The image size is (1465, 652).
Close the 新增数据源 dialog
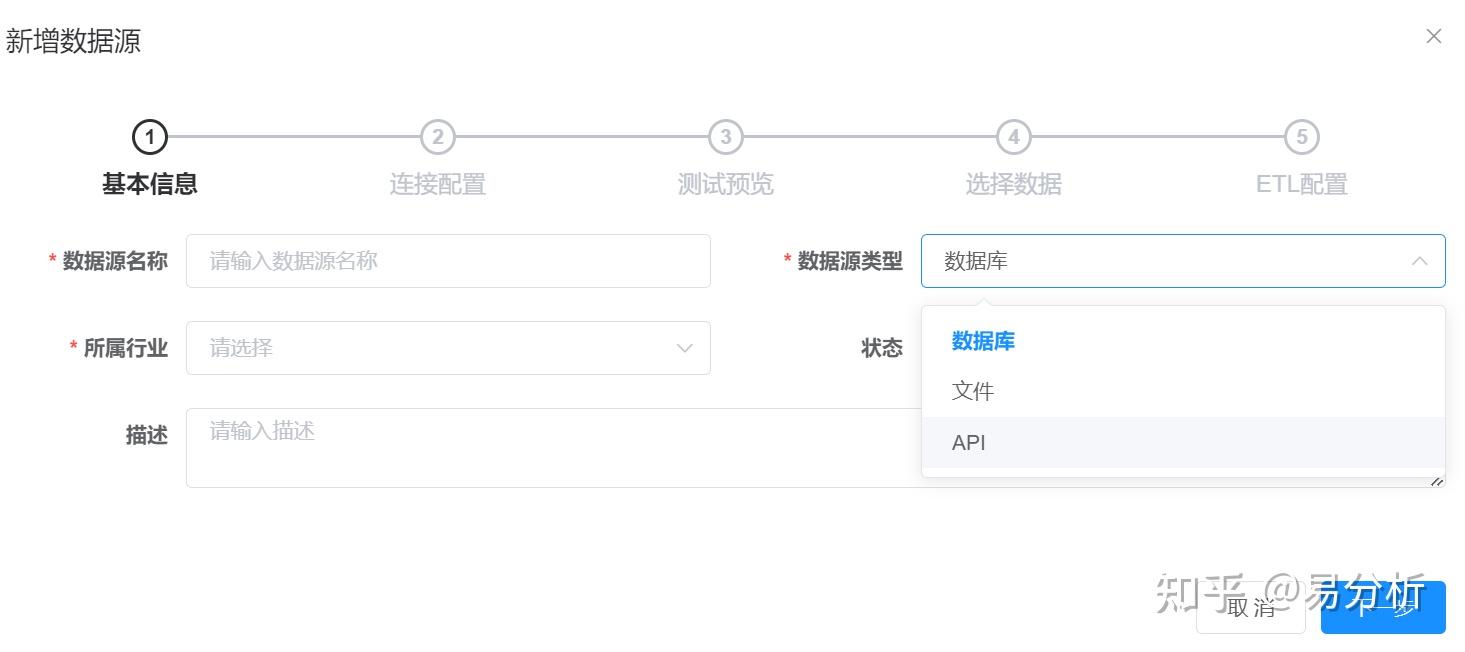[1433, 37]
